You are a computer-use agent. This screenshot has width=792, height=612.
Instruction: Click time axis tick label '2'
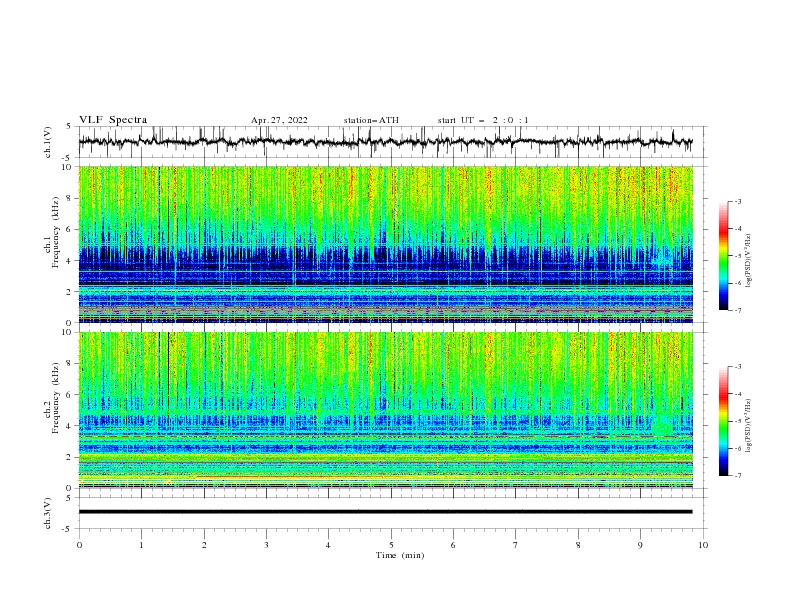pos(204,545)
